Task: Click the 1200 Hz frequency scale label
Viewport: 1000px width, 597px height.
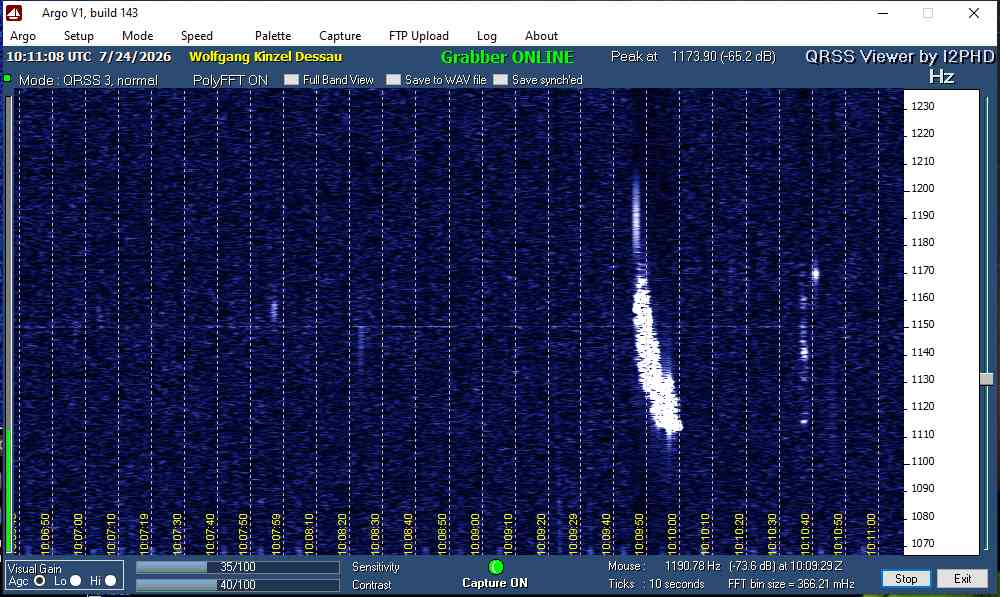Action: (x=922, y=188)
